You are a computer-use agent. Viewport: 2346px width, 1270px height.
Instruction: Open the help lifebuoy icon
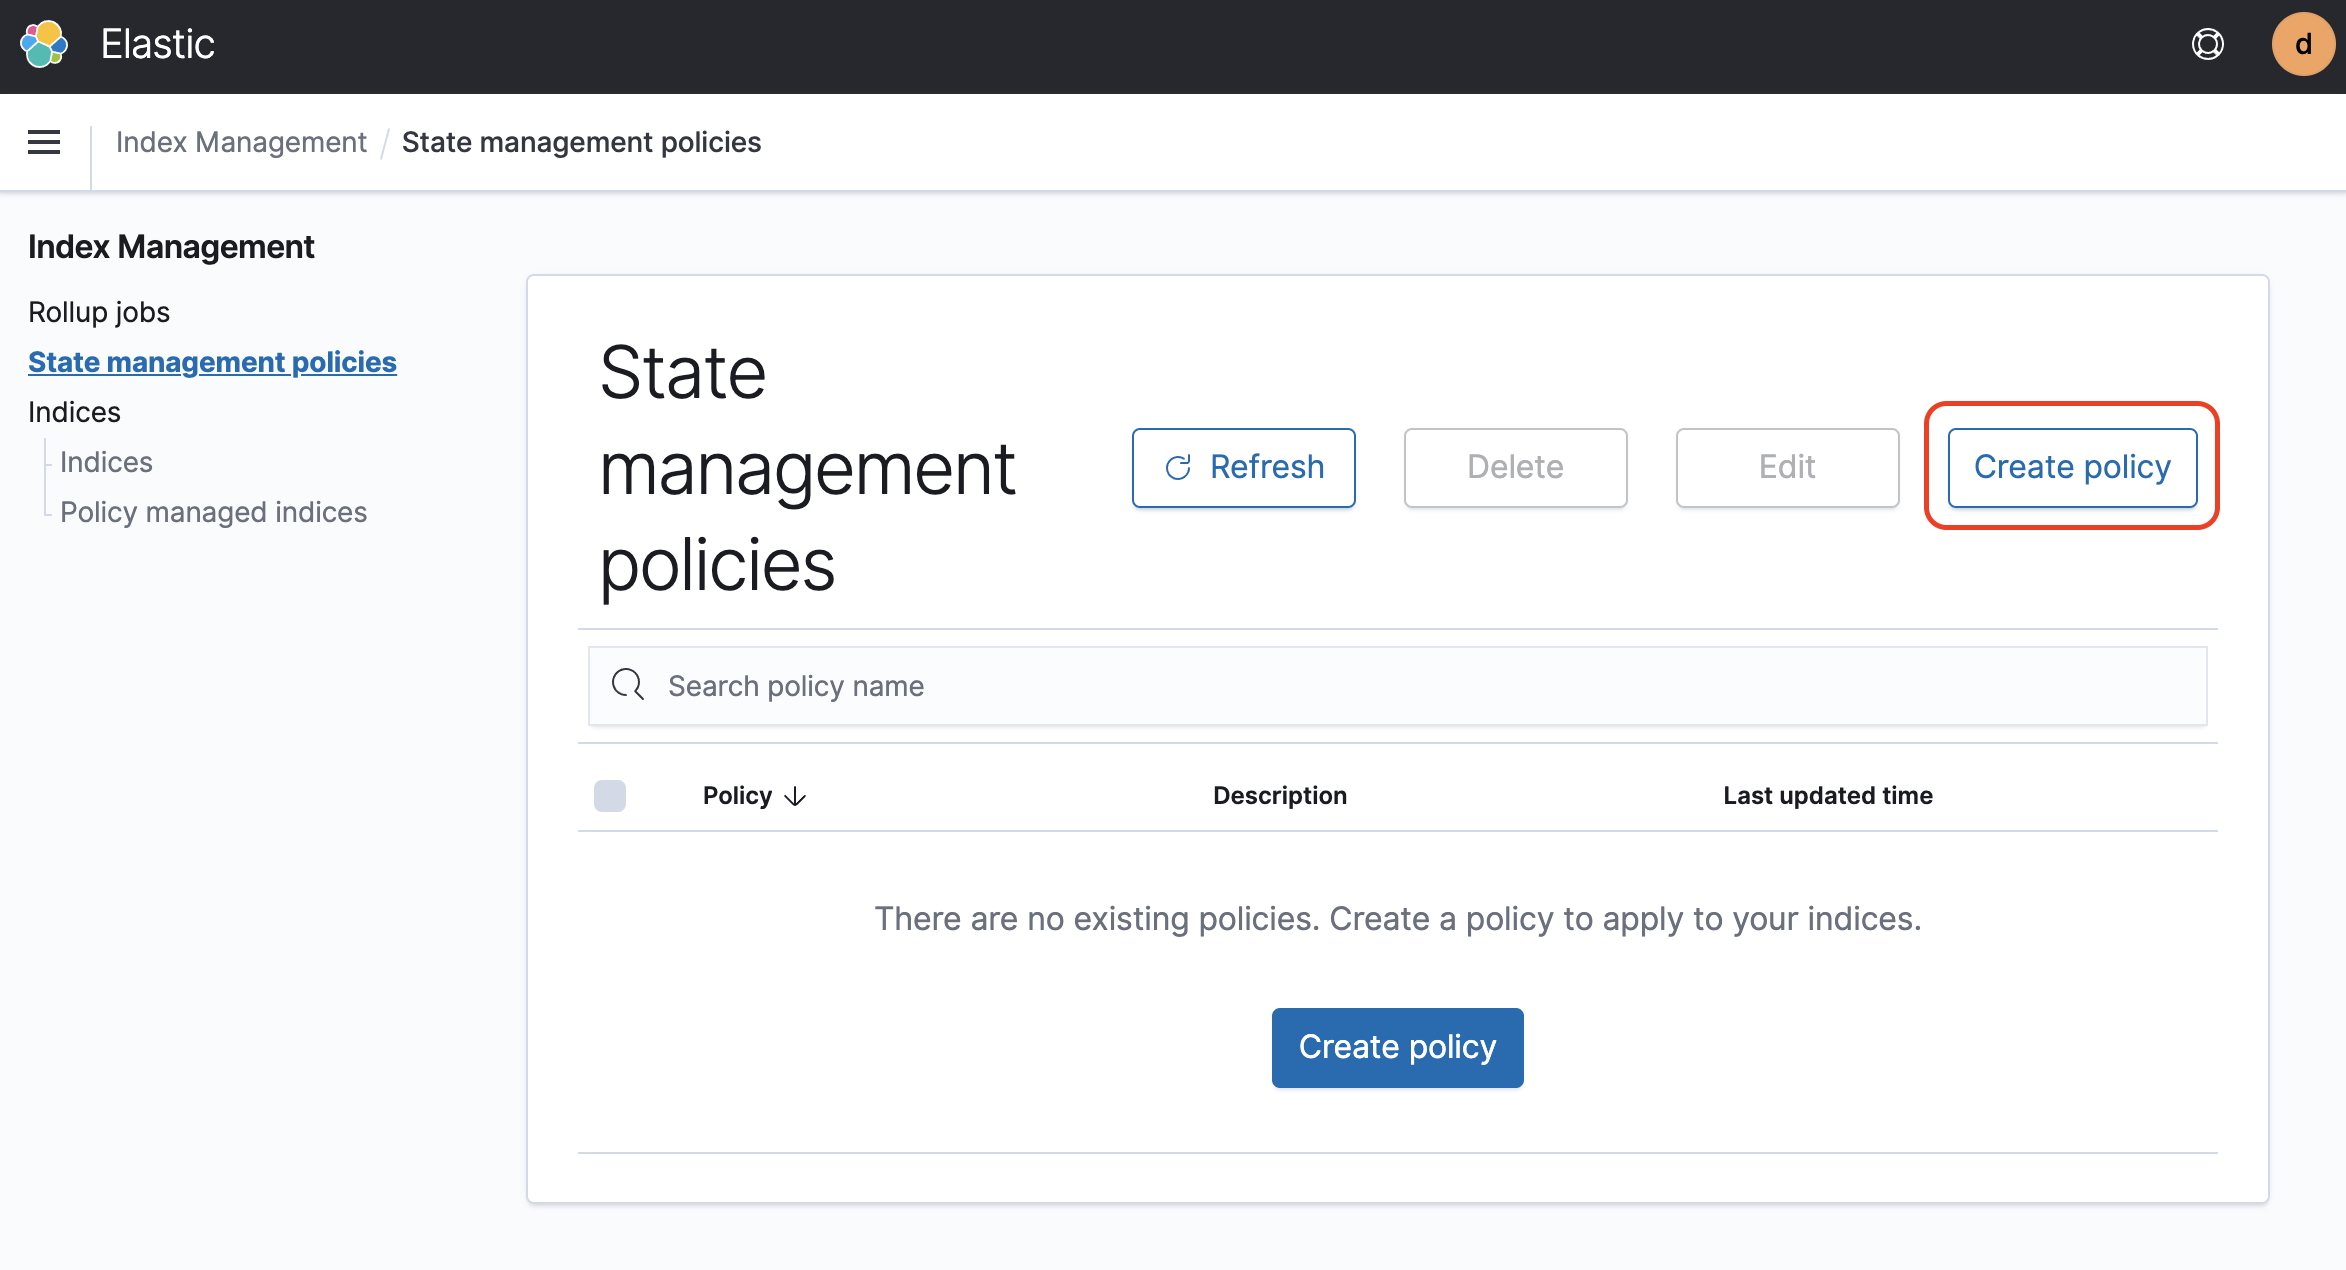point(2207,45)
